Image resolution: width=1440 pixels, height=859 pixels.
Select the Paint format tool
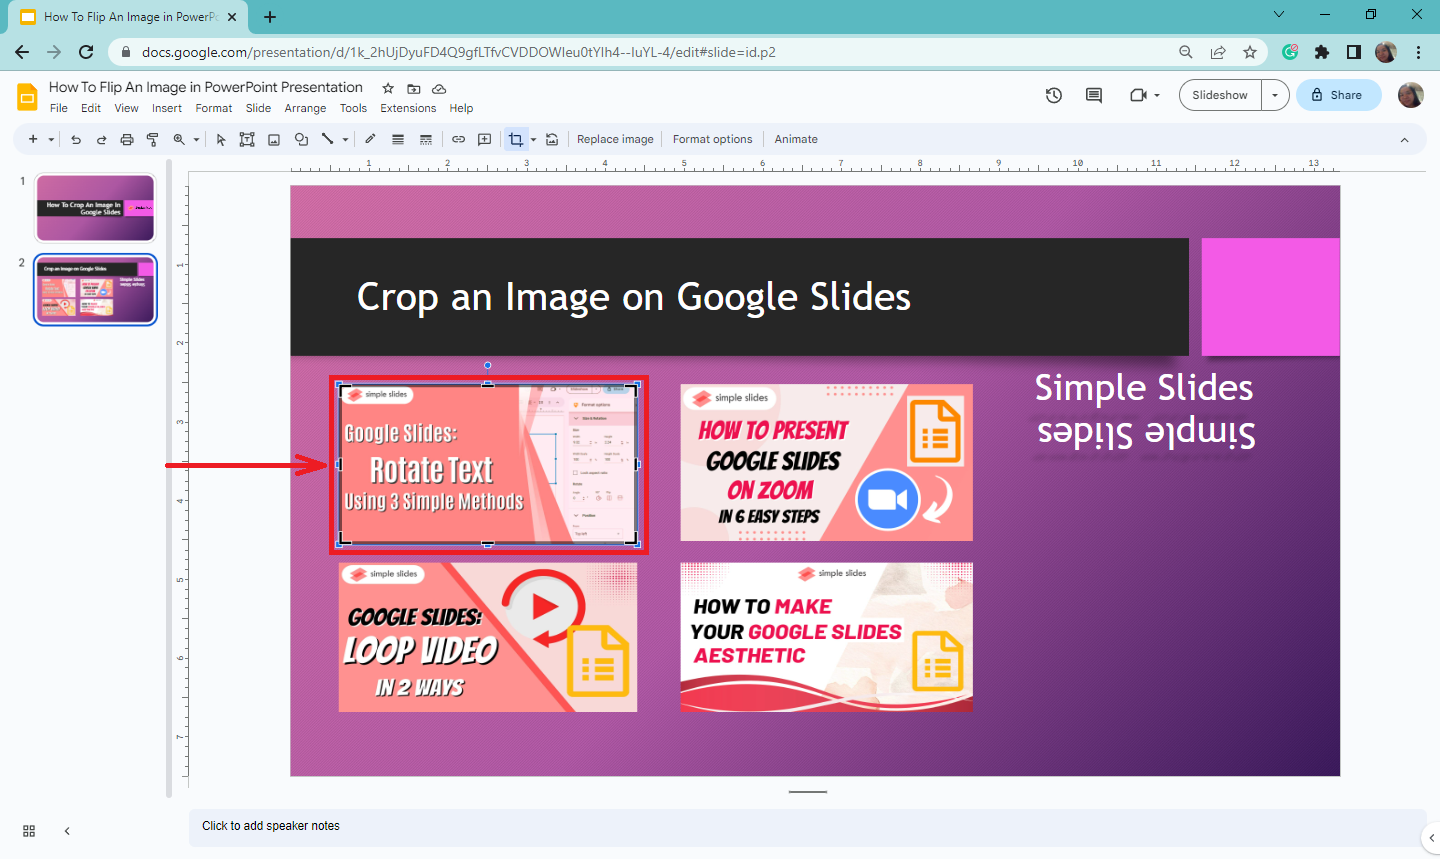tap(151, 139)
